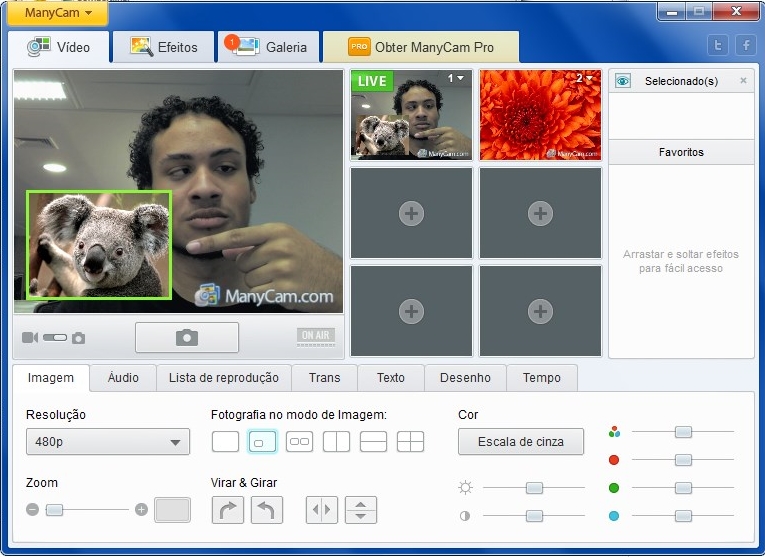The width and height of the screenshot is (765, 557).
Task: Select four-quadrant grid layout
Action: point(410,442)
